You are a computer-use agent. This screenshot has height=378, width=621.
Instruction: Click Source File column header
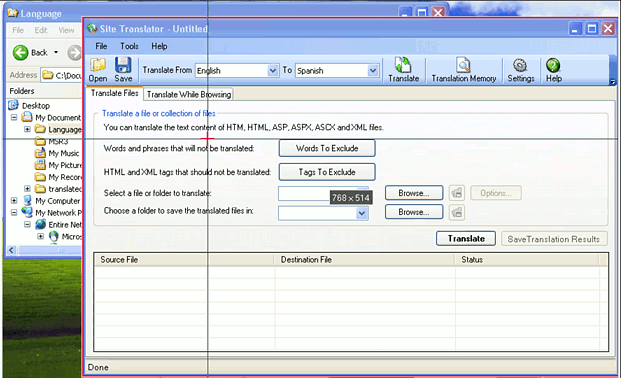pos(184,260)
